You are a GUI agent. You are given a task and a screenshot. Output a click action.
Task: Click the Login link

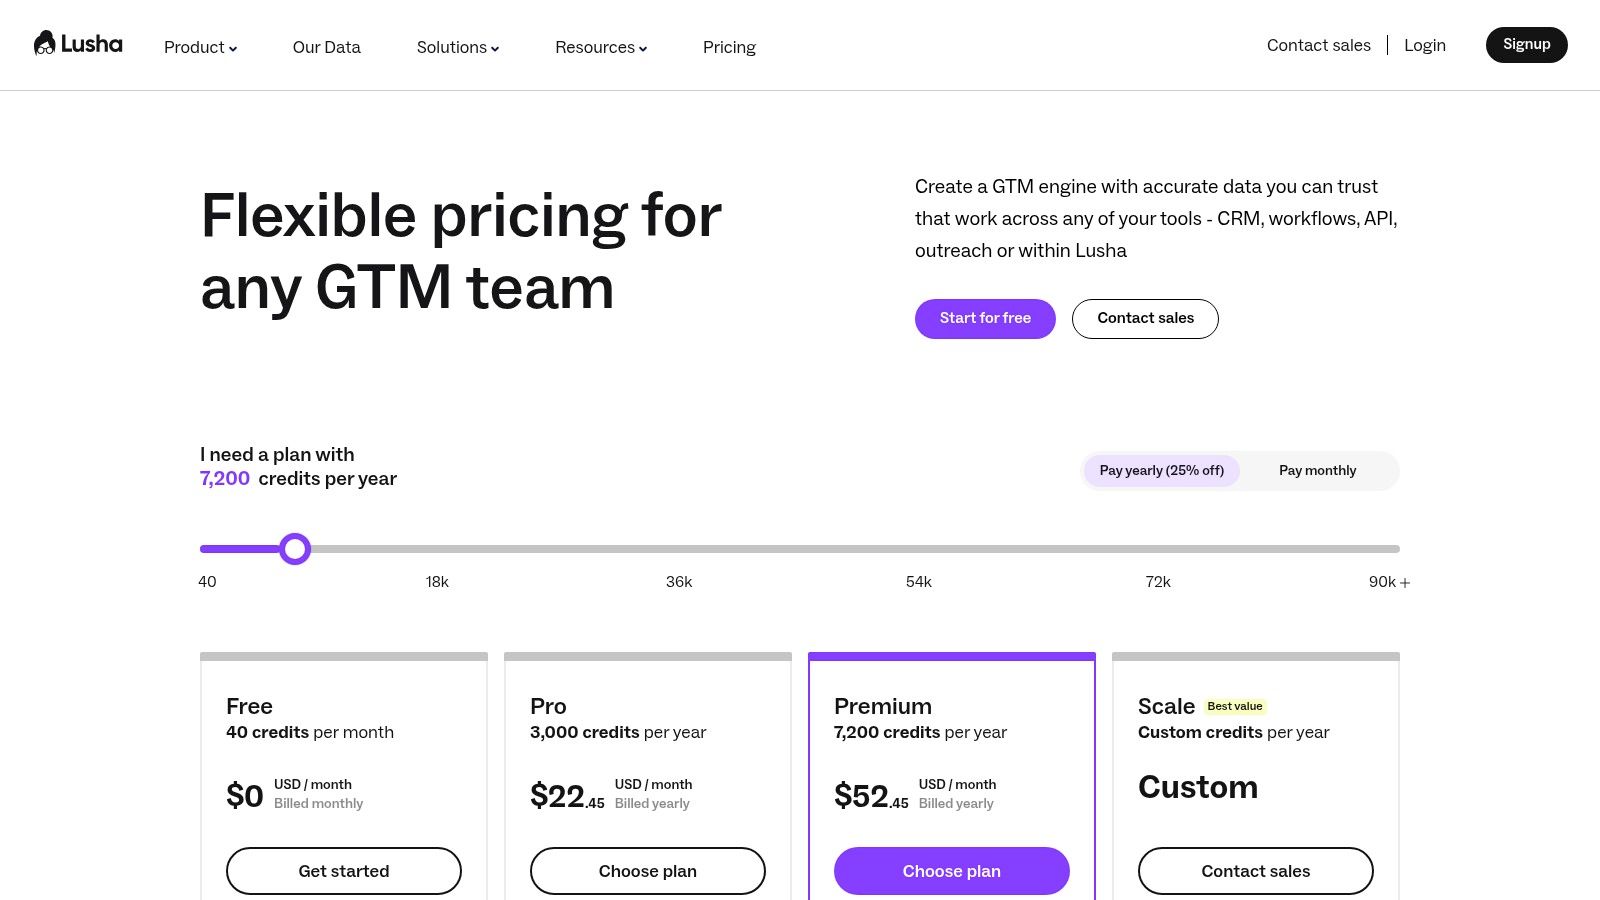(x=1424, y=45)
